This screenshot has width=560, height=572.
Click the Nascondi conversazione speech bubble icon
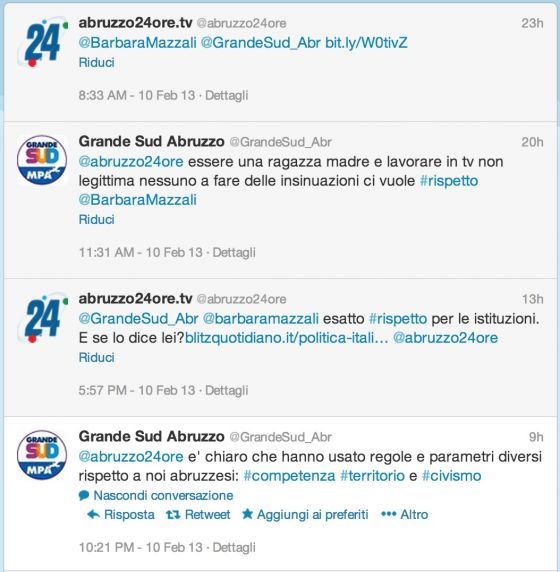point(84,495)
